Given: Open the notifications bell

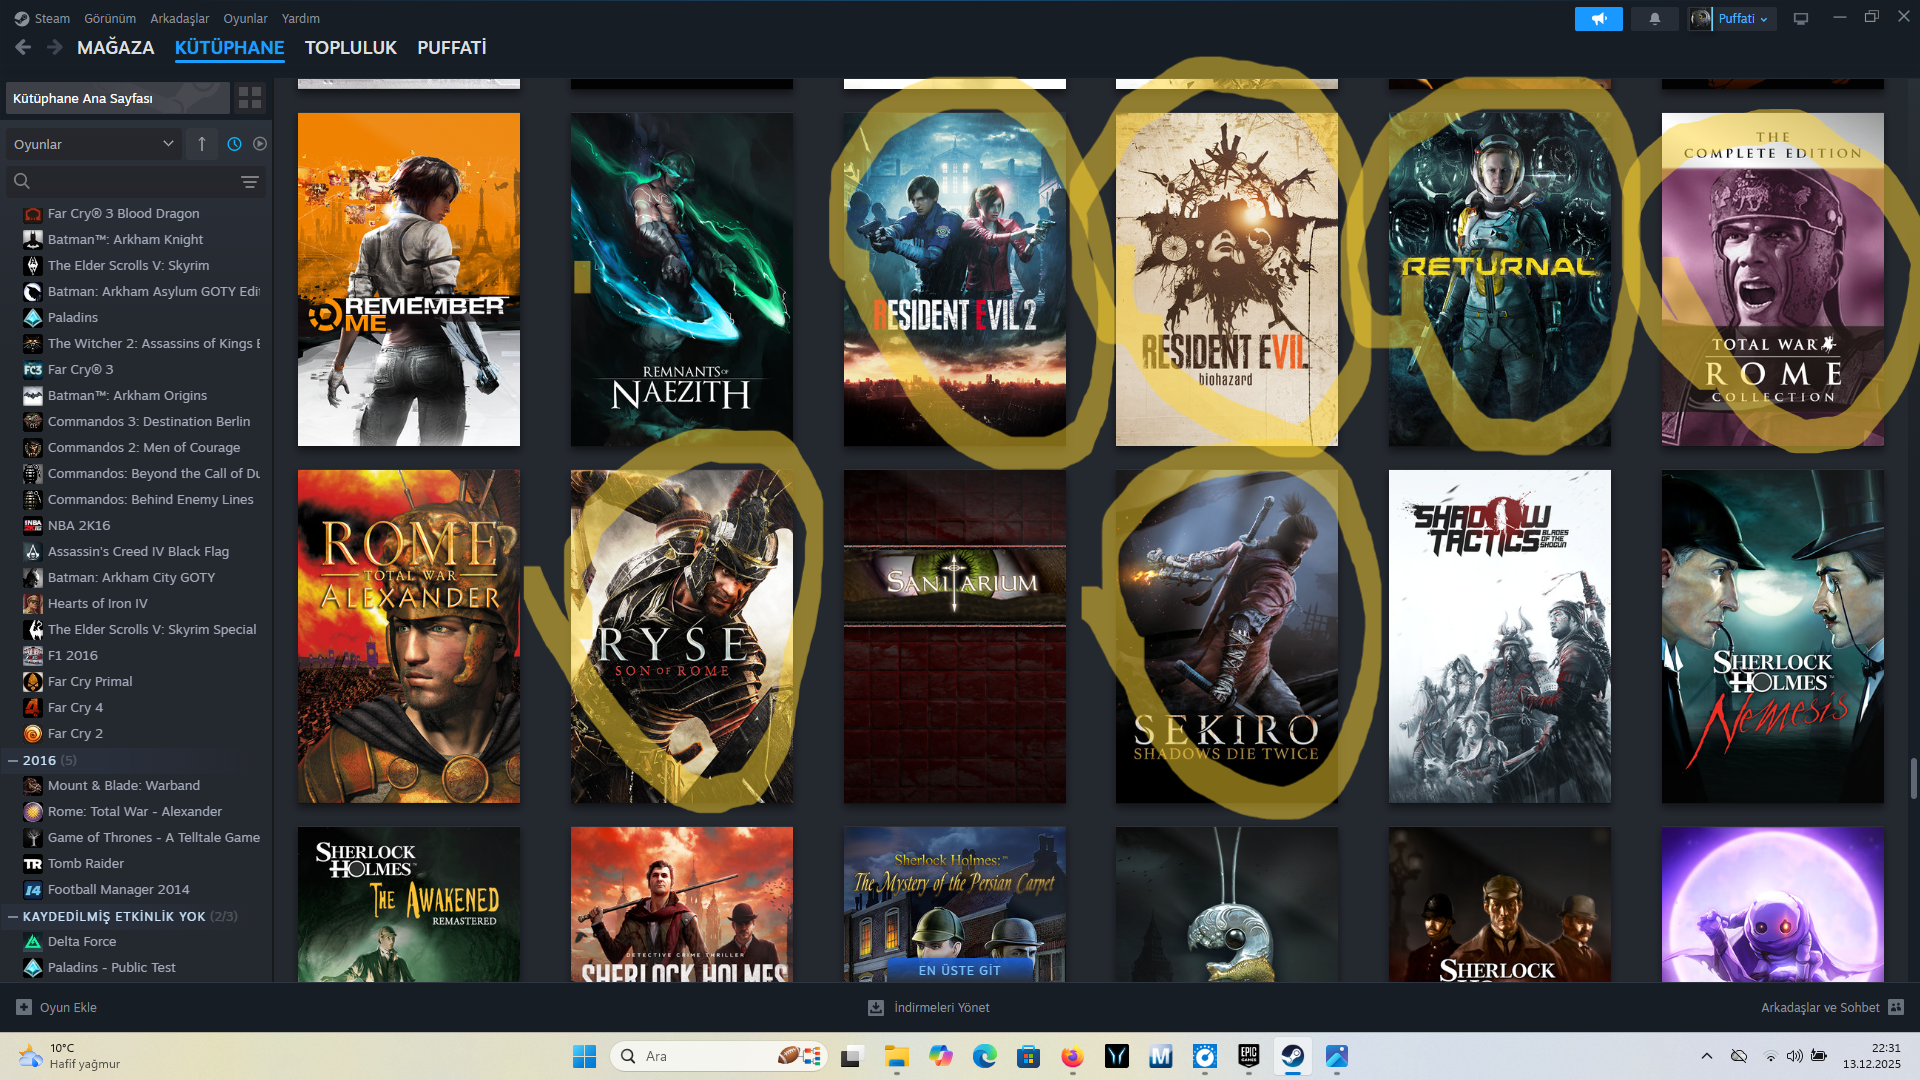Looking at the screenshot, I should (x=1655, y=19).
